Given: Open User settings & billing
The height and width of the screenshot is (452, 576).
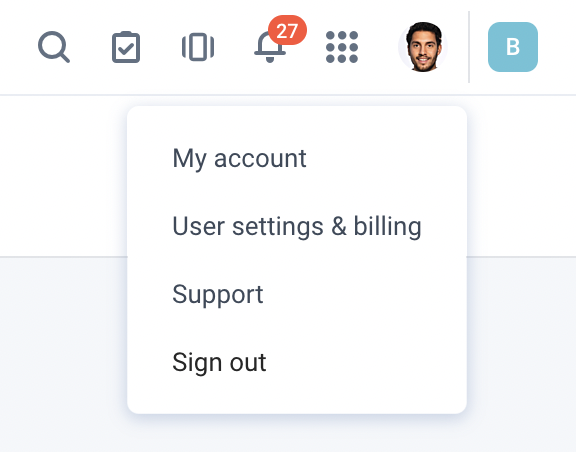Looking at the screenshot, I should click(297, 226).
